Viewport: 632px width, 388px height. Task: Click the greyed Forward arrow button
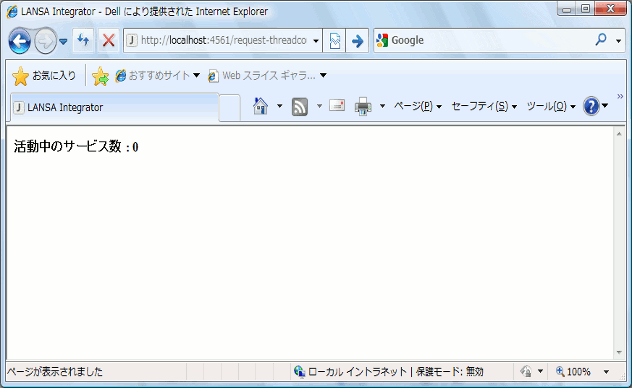click(45, 41)
